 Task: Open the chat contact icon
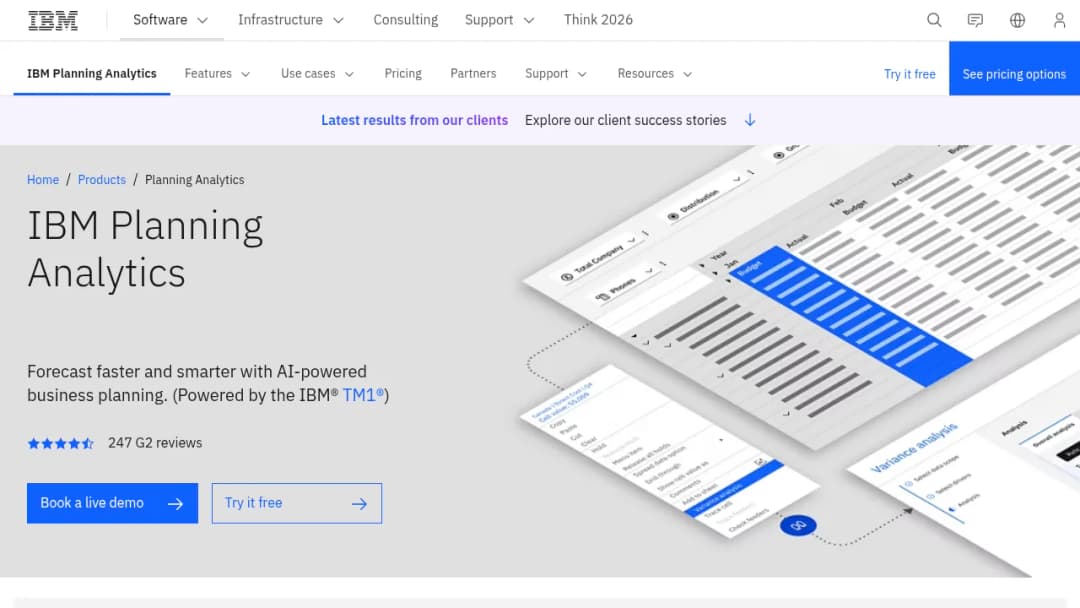coord(975,20)
